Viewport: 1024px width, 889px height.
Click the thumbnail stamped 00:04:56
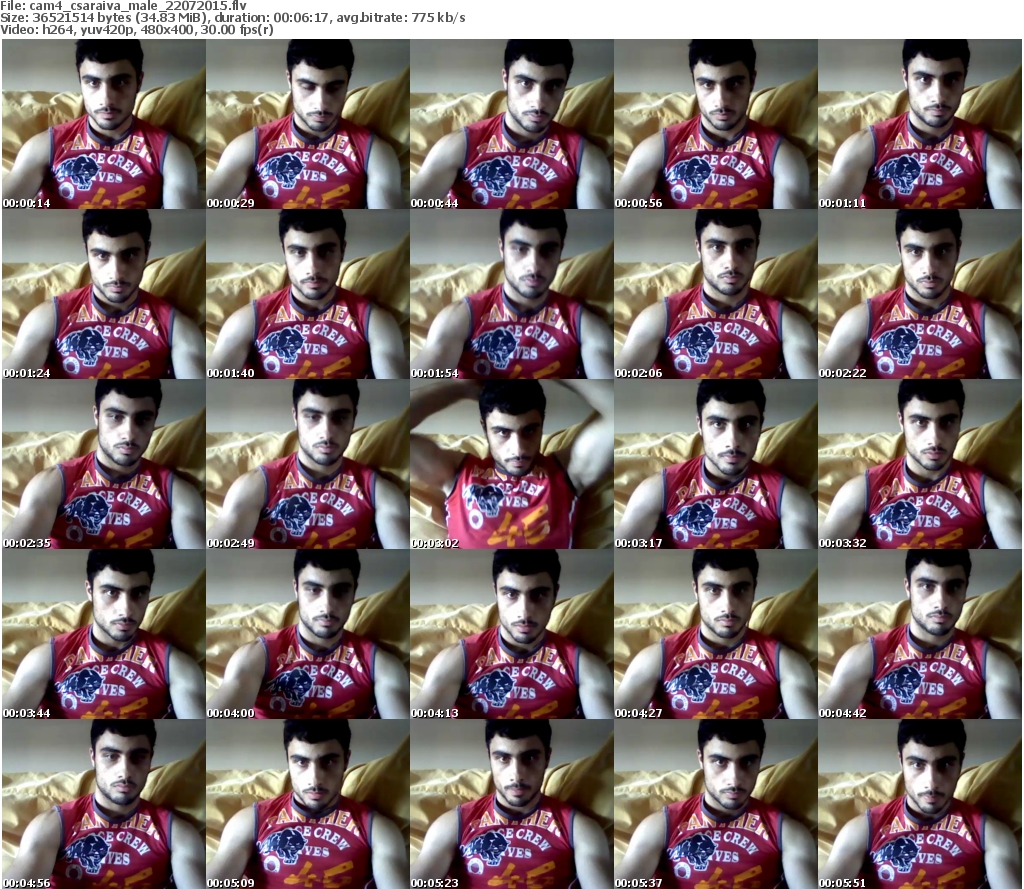(x=103, y=804)
